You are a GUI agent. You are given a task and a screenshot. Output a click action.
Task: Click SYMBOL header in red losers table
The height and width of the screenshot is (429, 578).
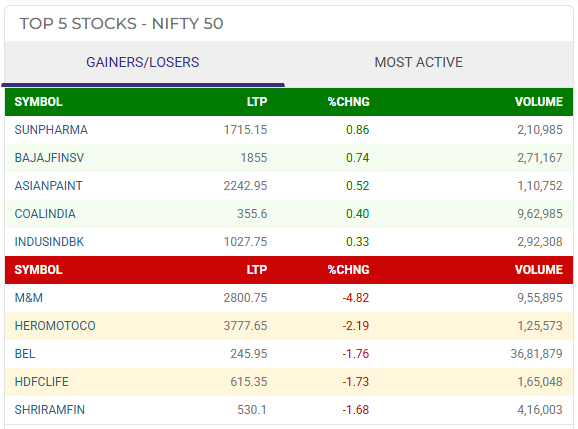coord(38,270)
